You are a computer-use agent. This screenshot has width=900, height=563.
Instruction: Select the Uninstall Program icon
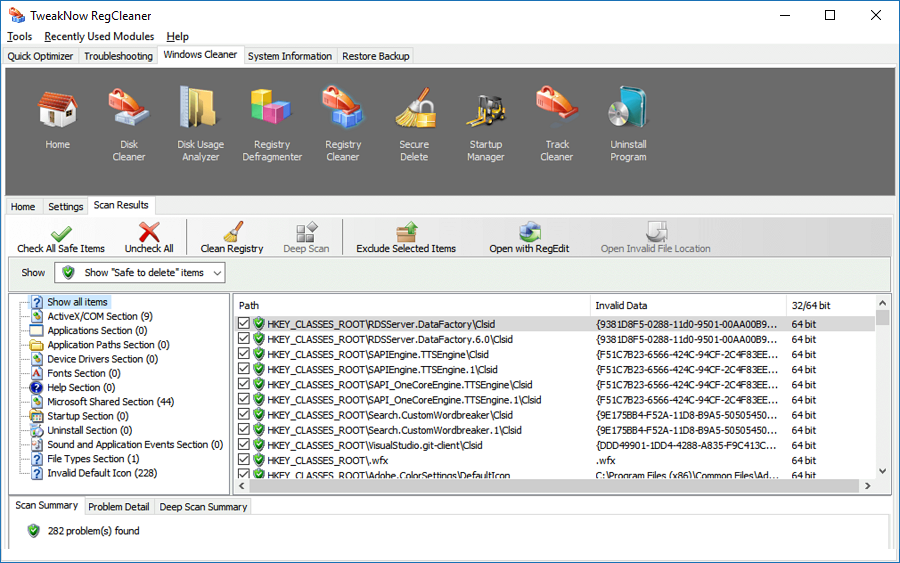[x=628, y=108]
